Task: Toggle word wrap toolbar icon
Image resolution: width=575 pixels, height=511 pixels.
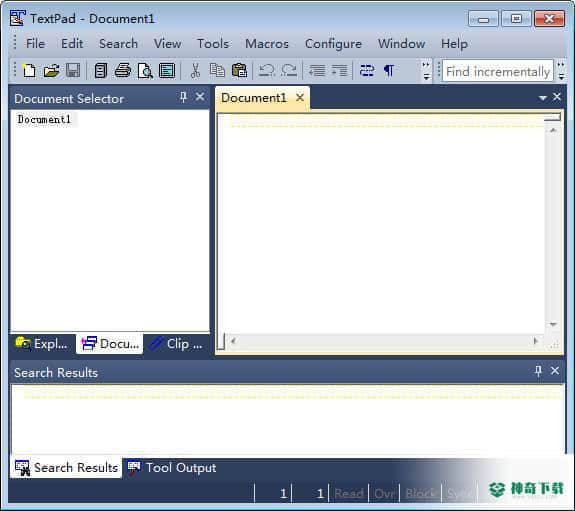Action: click(x=366, y=70)
